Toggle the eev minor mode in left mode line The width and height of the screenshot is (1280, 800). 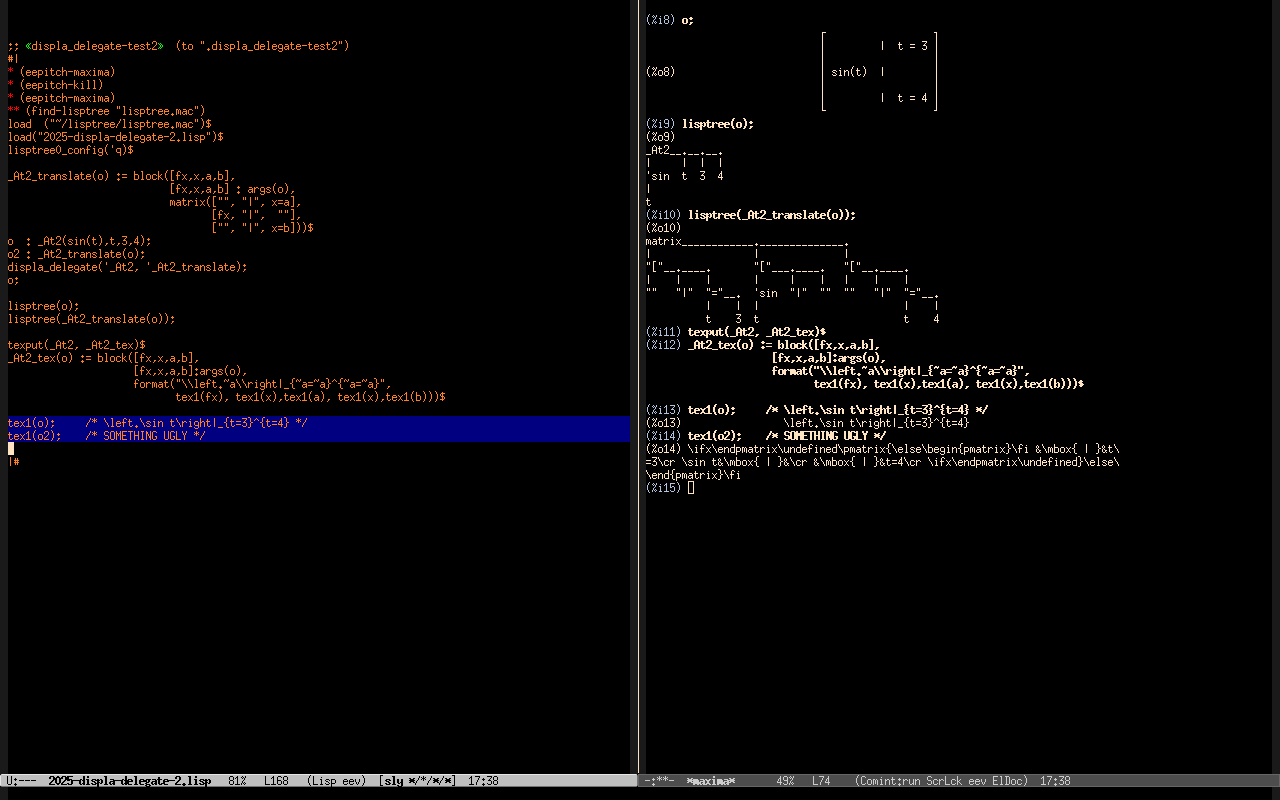pos(351,780)
